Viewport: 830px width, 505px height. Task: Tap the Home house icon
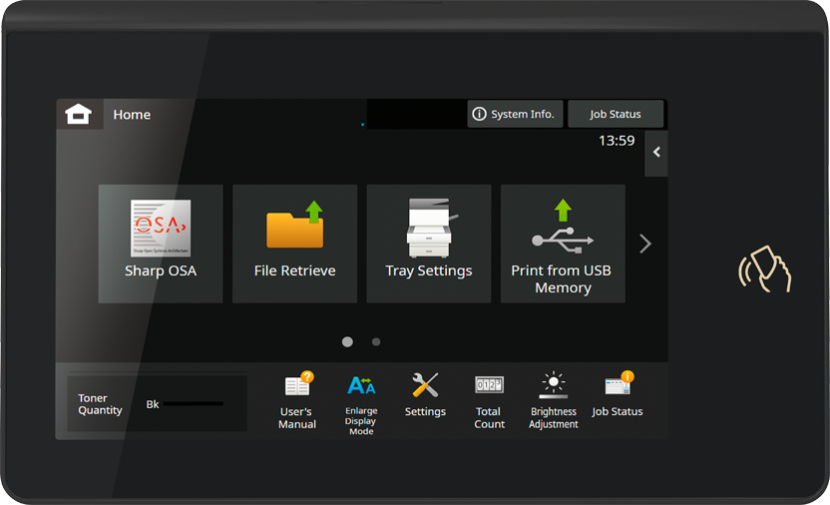pos(78,114)
